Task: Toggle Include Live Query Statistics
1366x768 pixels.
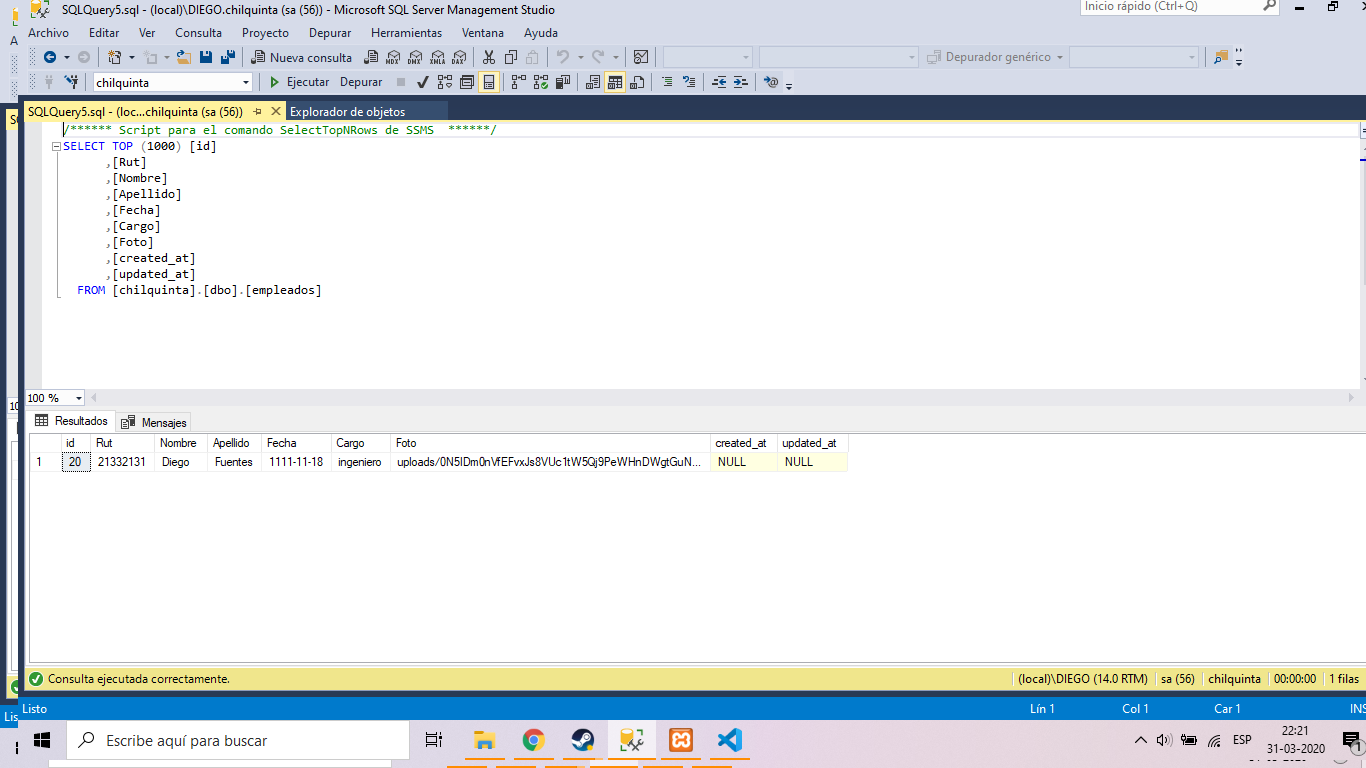Action: tap(540, 82)
